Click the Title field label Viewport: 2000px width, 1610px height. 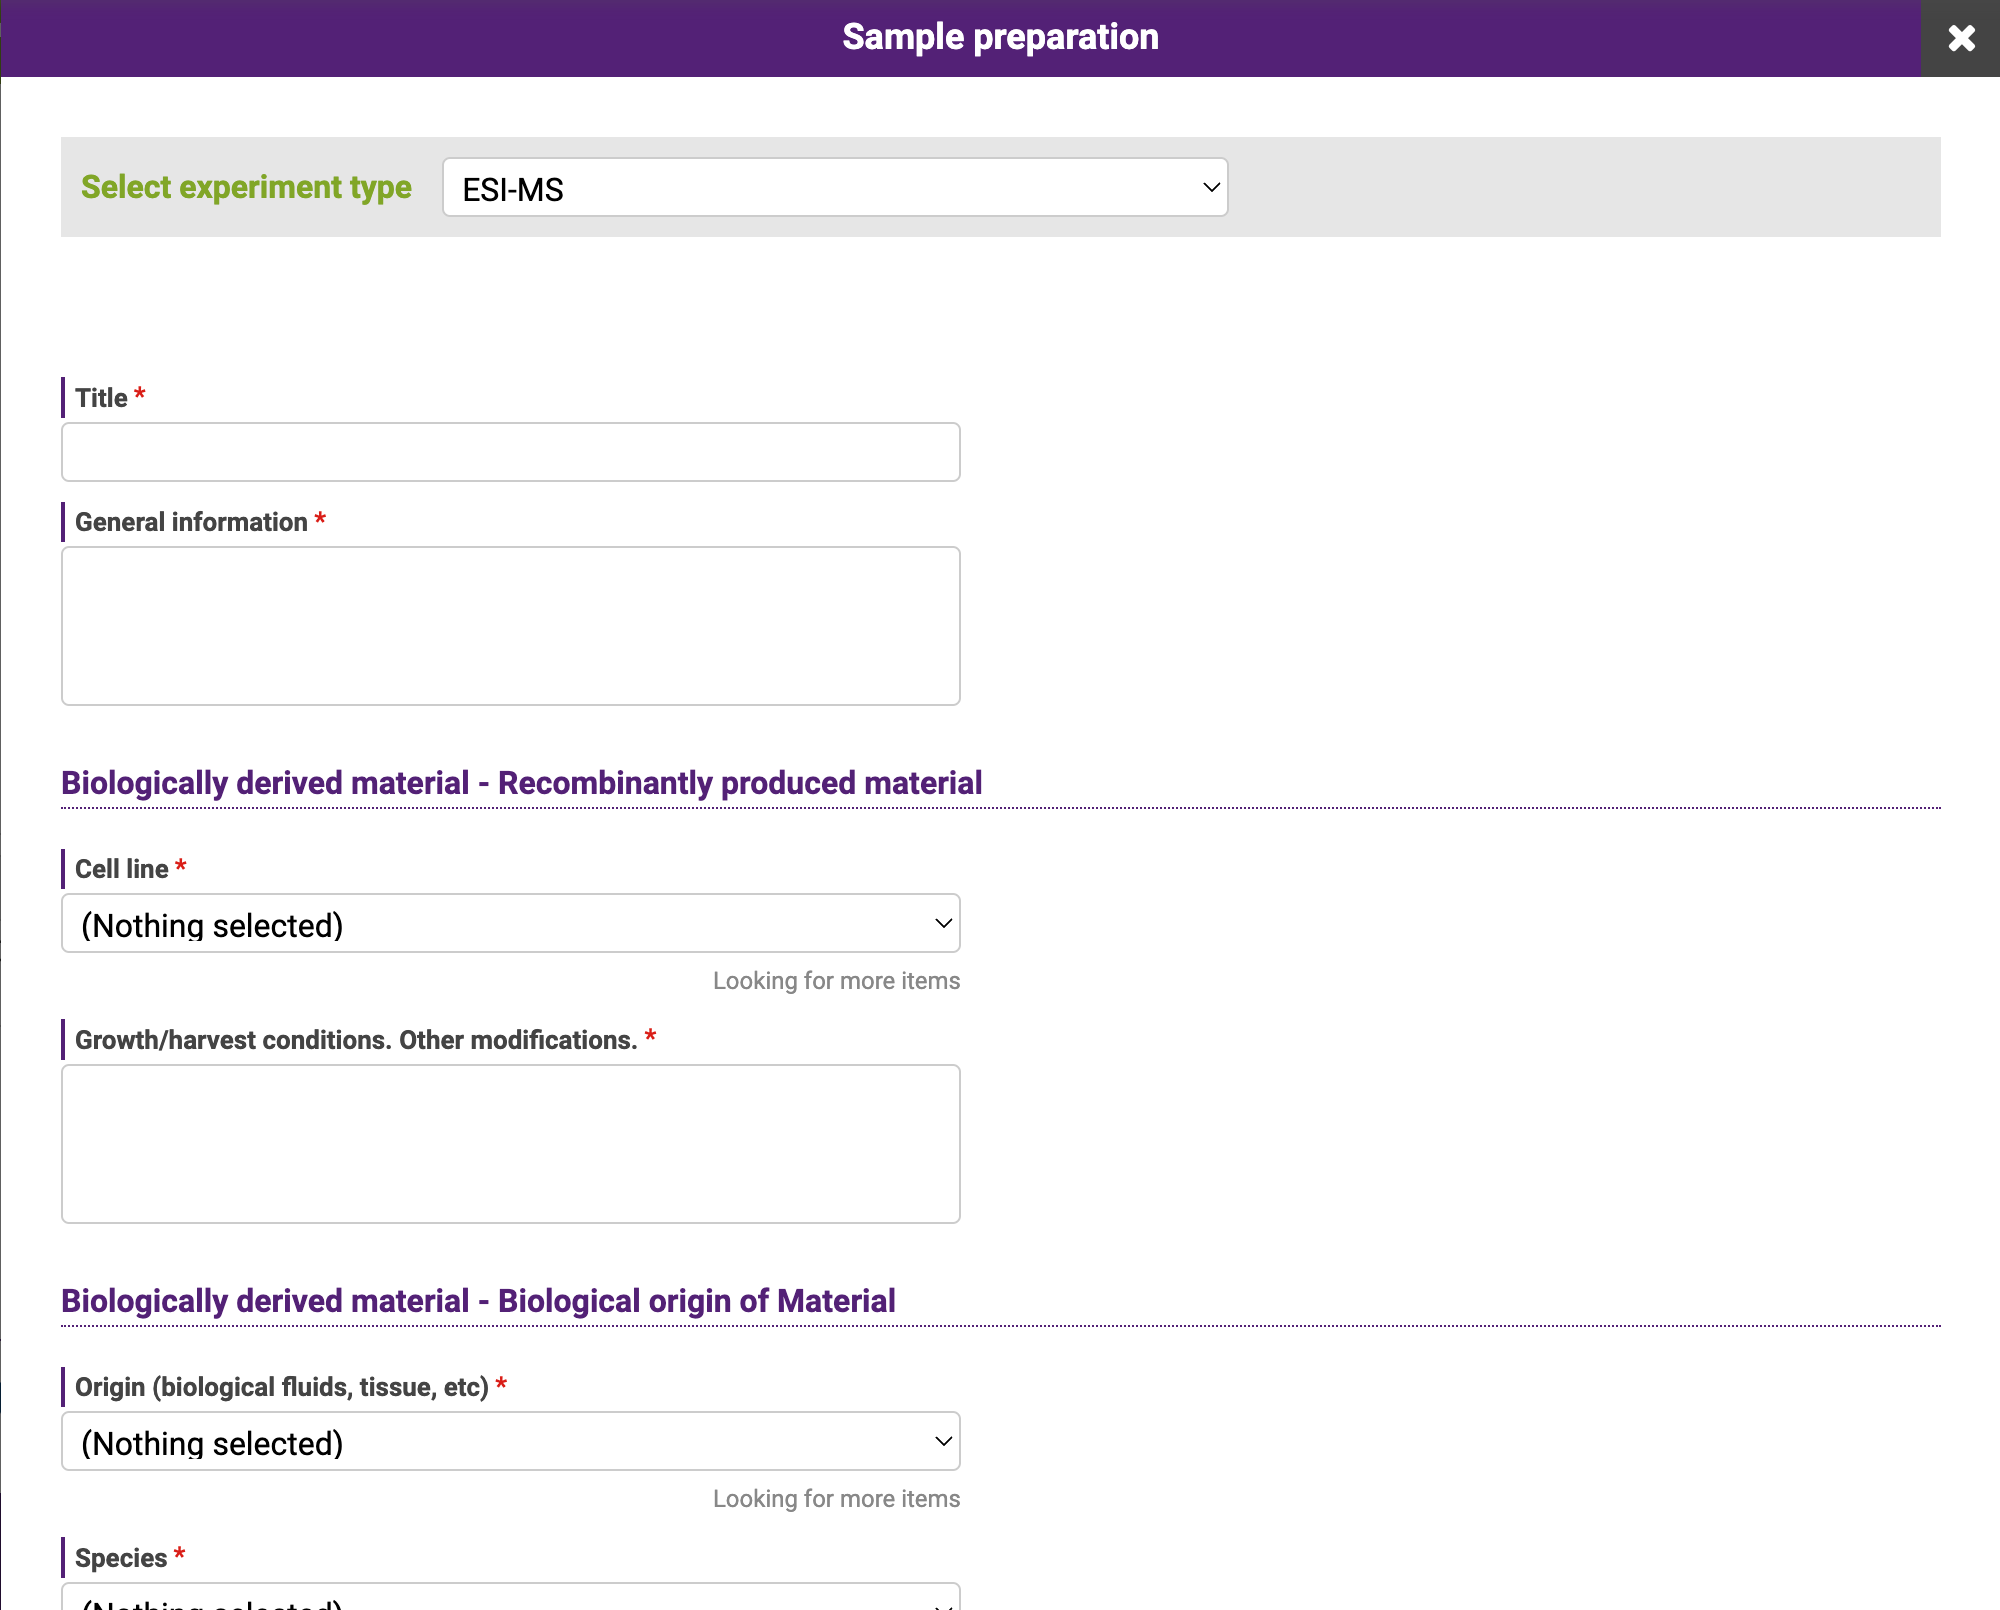(102, 398)
